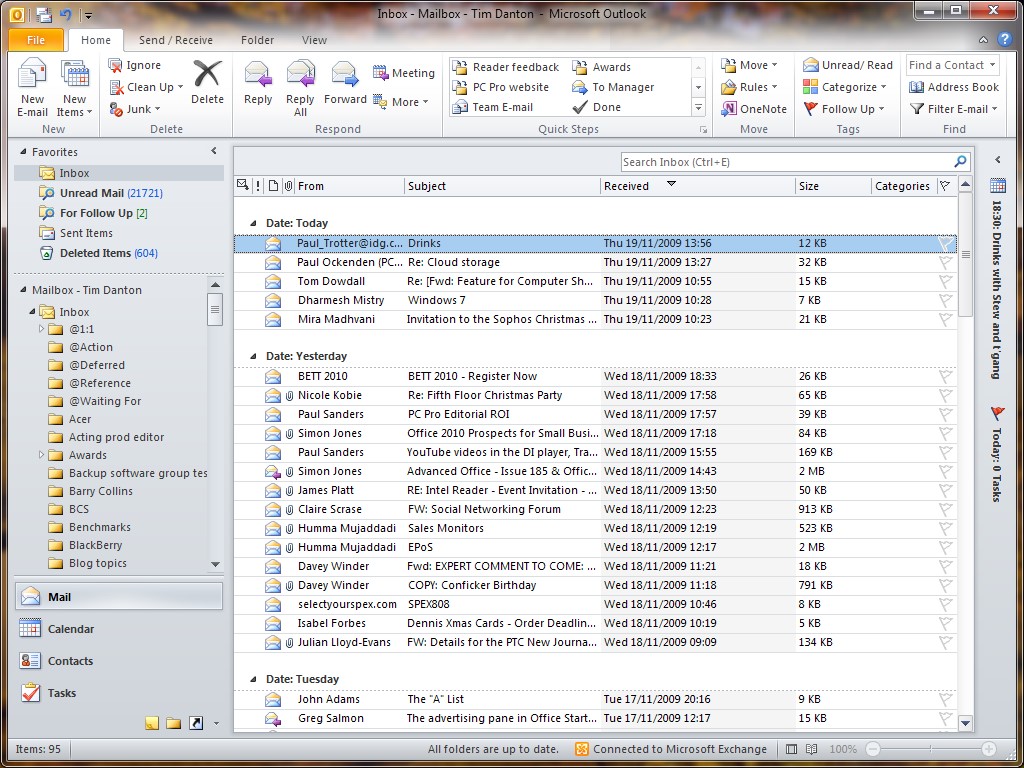Click the Reply All button

click(300, 88)
